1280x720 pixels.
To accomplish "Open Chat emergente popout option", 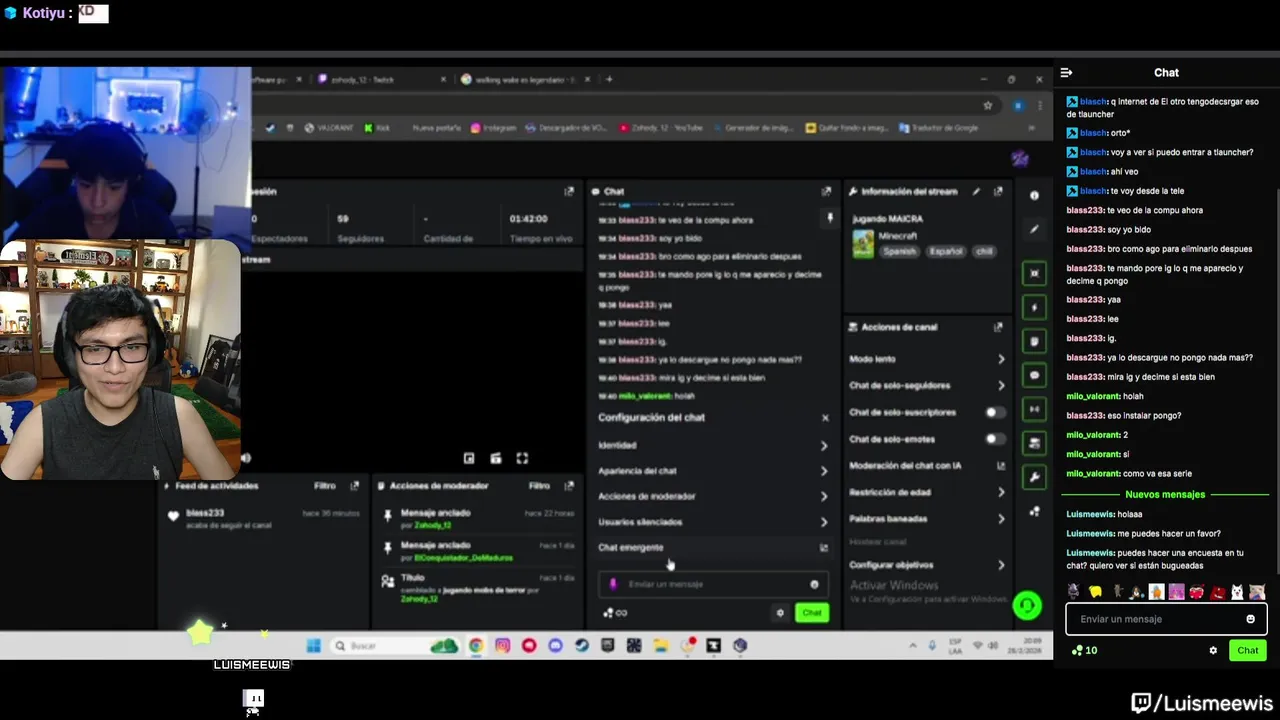I will pyautogui.click(x=713, y=548).
